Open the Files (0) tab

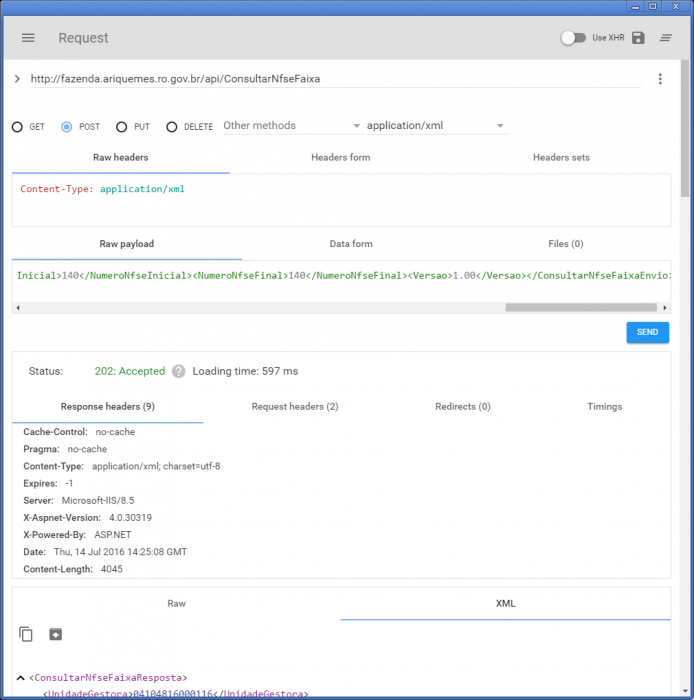pyautogui.click(x=565, y=244)
